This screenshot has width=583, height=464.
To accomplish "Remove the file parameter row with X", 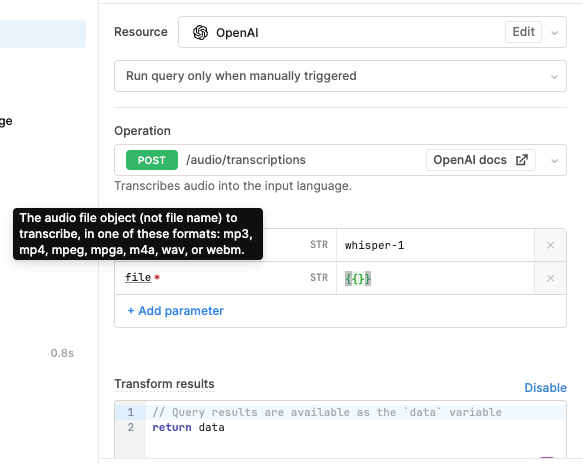I will [x=550, y=278].
